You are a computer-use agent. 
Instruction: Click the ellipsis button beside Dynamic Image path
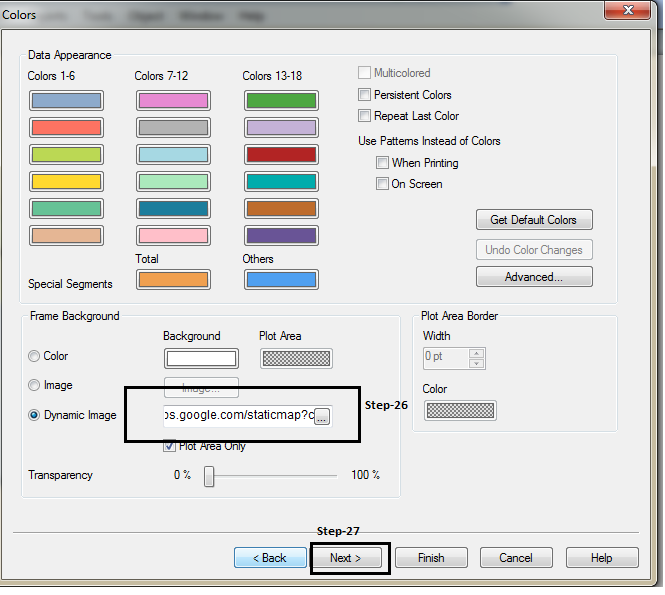[x=321, y=417]
